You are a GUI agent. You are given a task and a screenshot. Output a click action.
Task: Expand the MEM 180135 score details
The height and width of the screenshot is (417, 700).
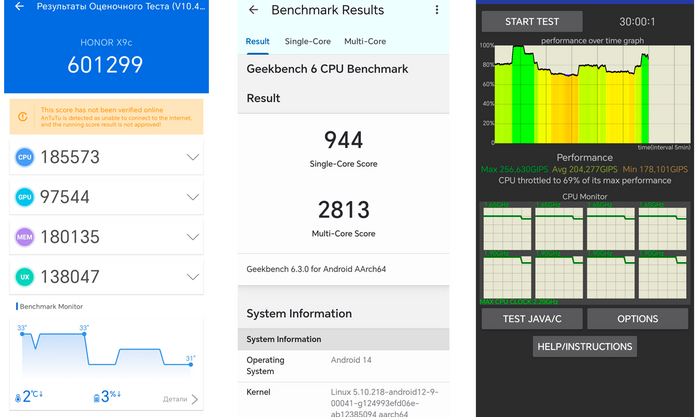(192, 237)
